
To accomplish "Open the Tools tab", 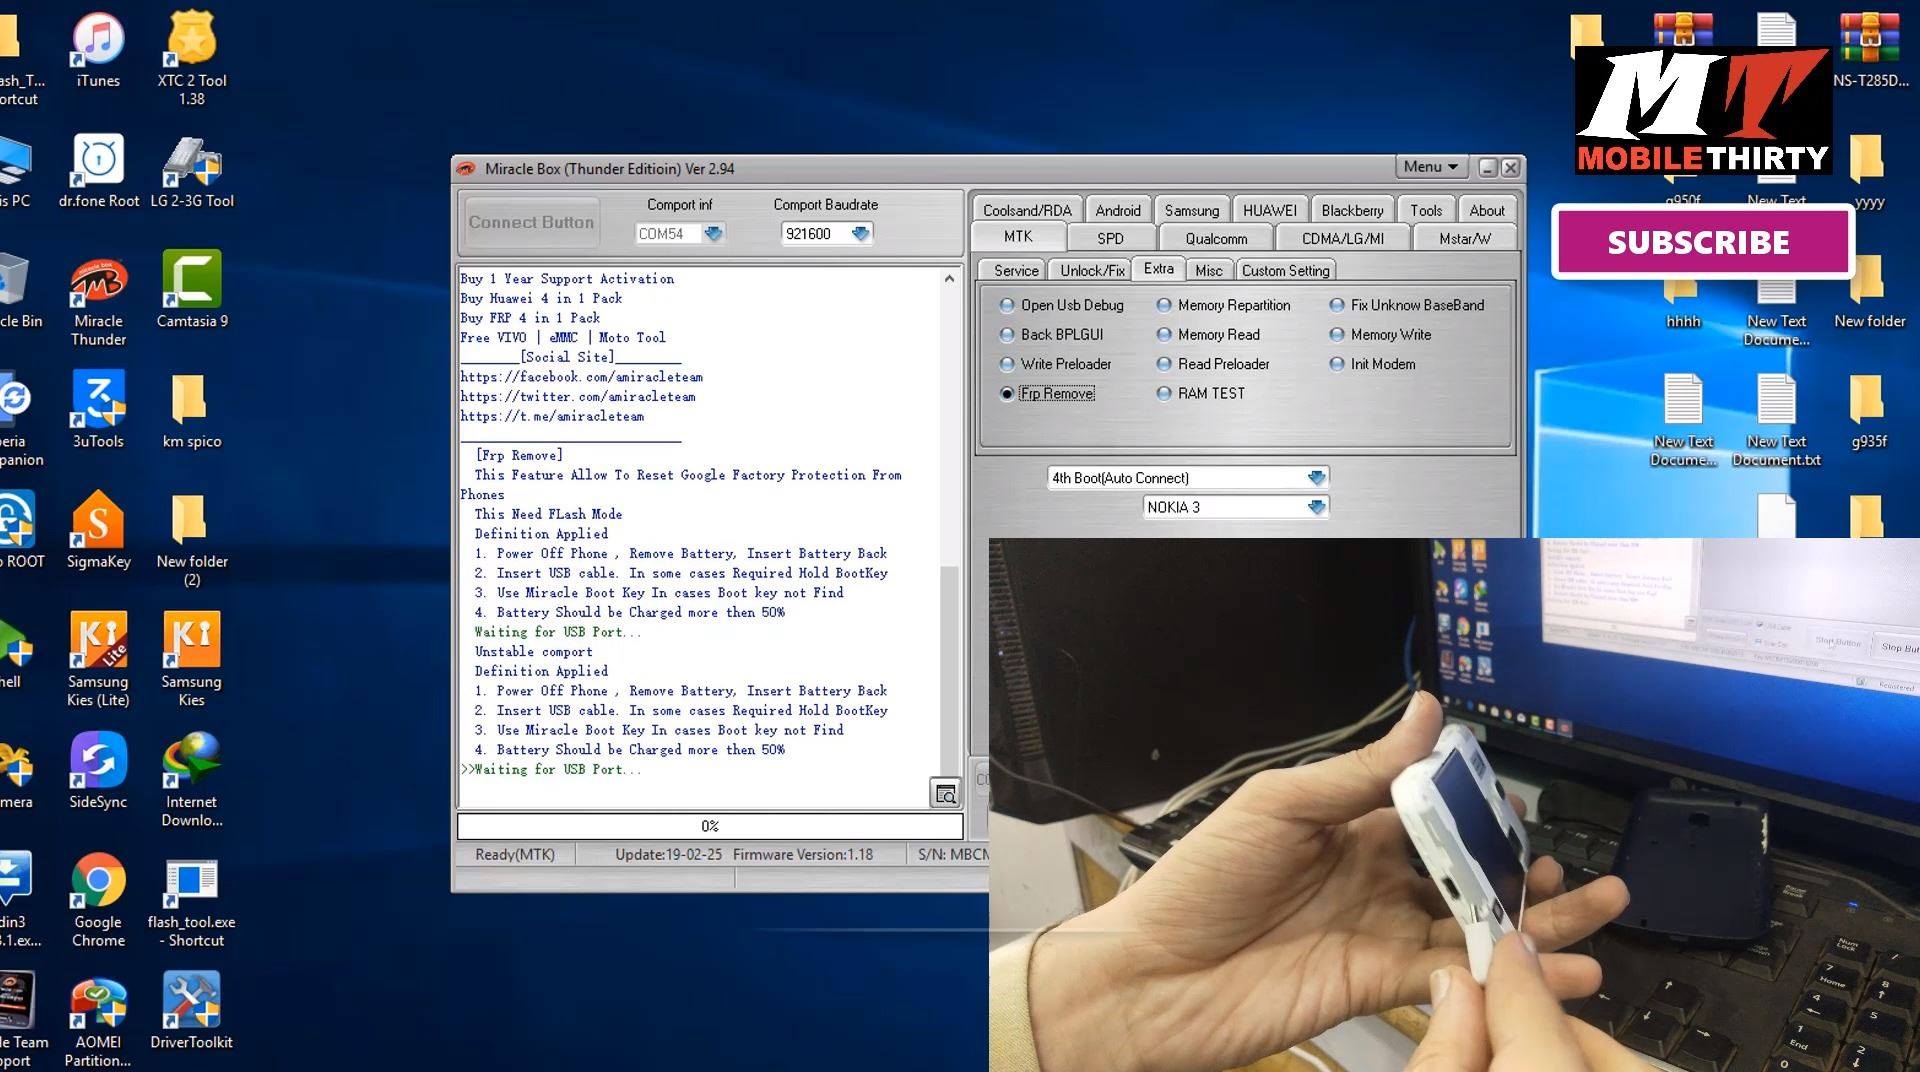I will coord(1426,210).
